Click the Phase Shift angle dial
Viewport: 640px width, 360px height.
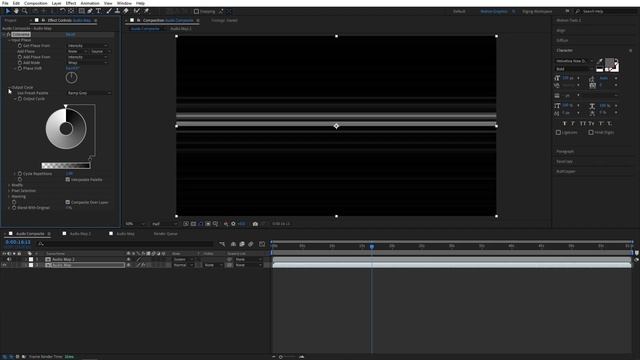tap(71, 78)
